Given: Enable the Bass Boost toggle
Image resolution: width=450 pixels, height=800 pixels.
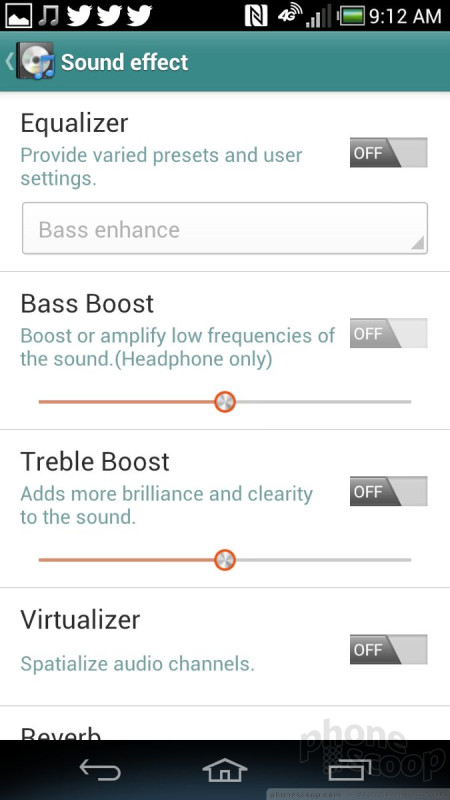Looking at the screenshot, I should click(x=388, y=333).
